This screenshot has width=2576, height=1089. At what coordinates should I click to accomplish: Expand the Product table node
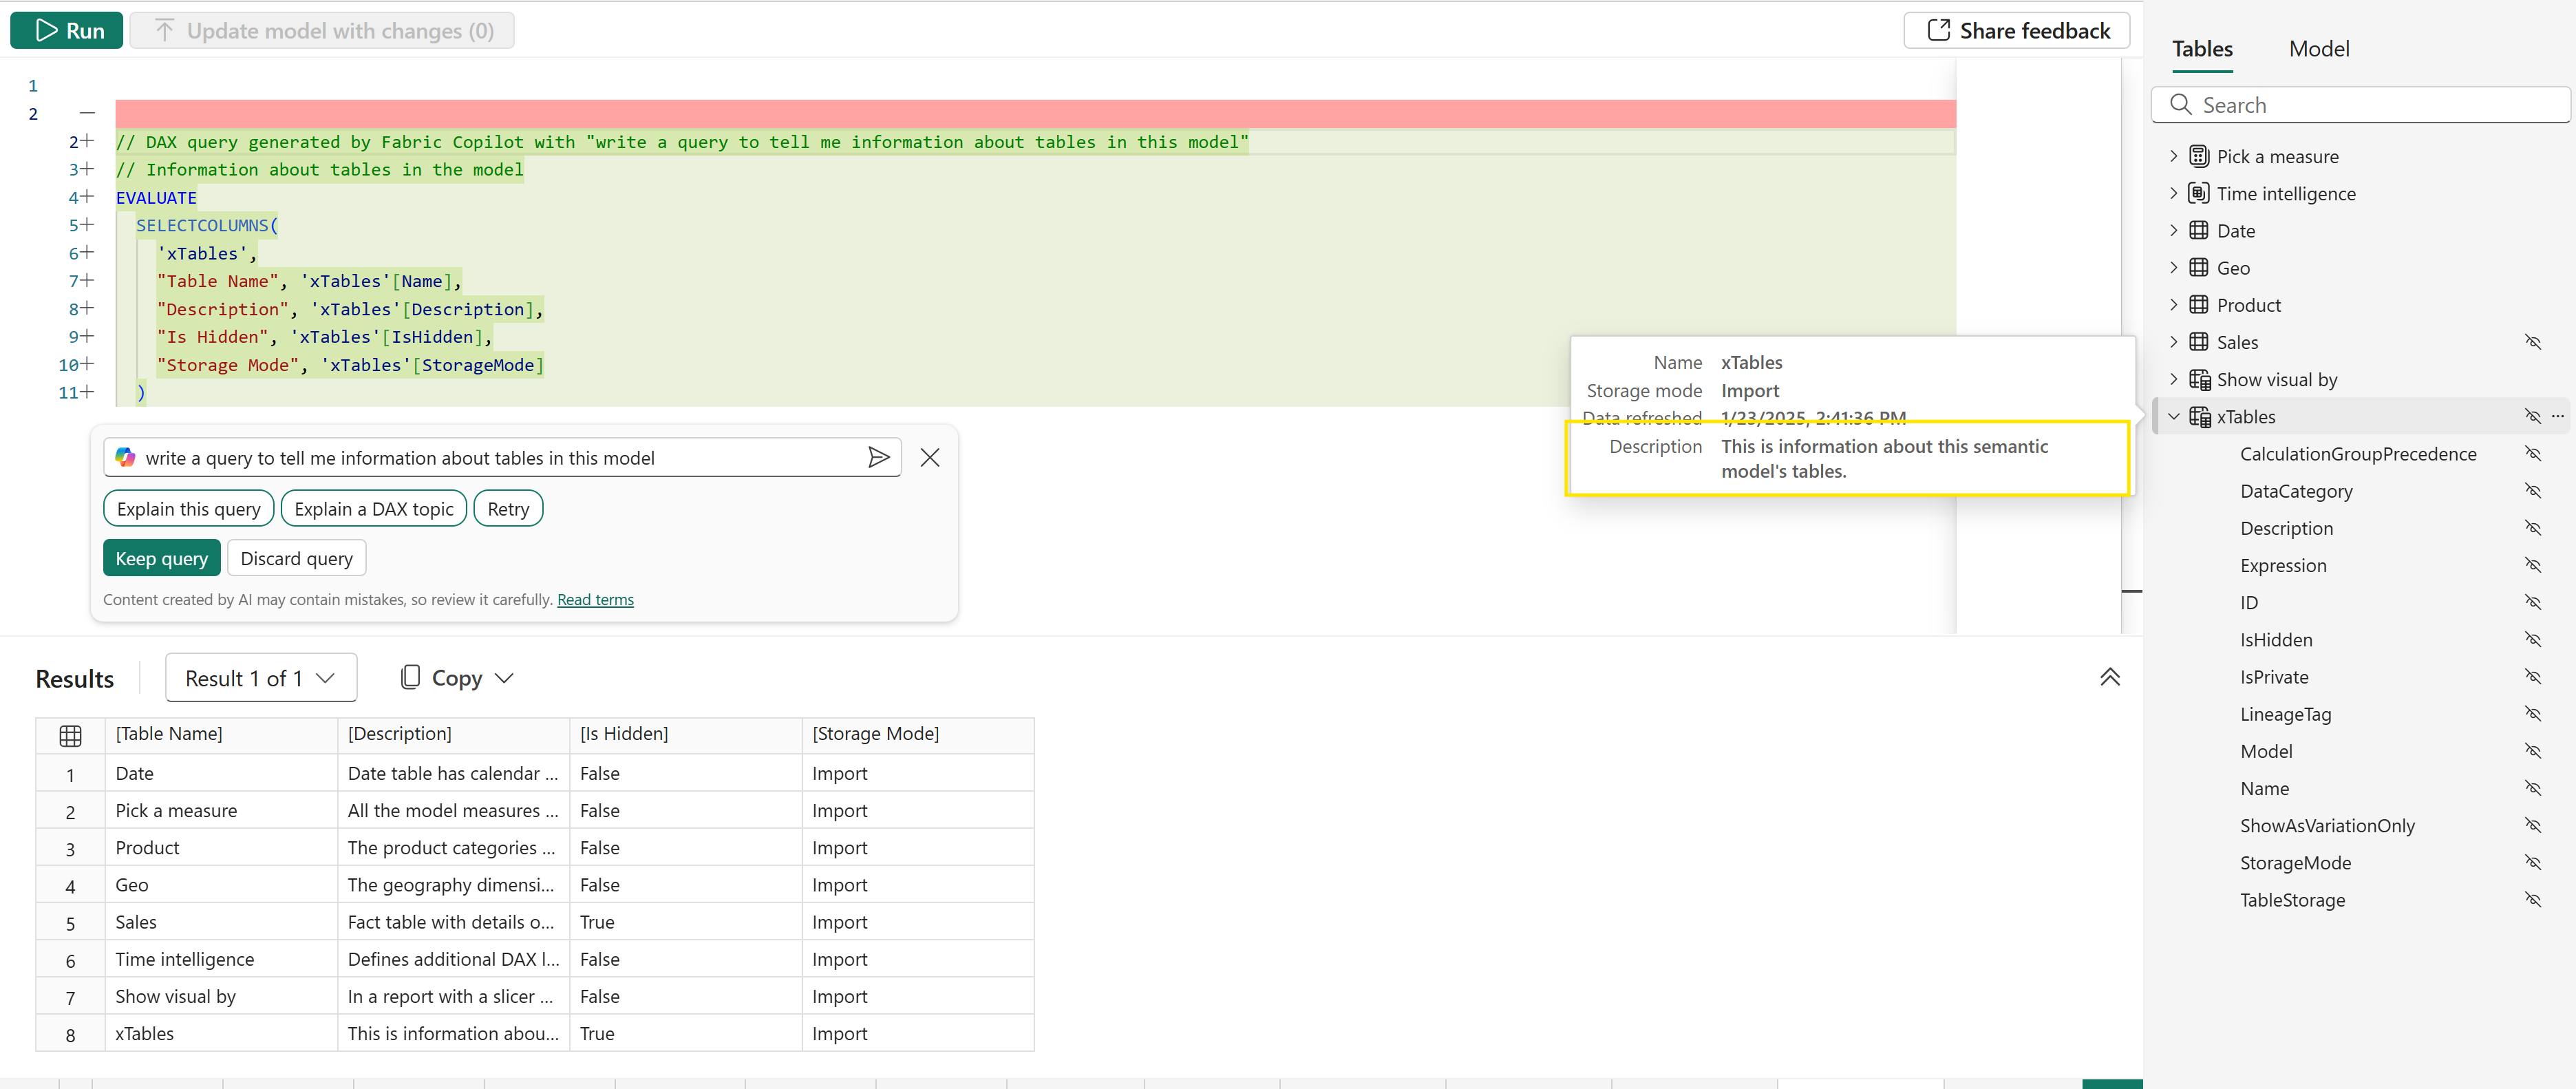(2173, 305)
